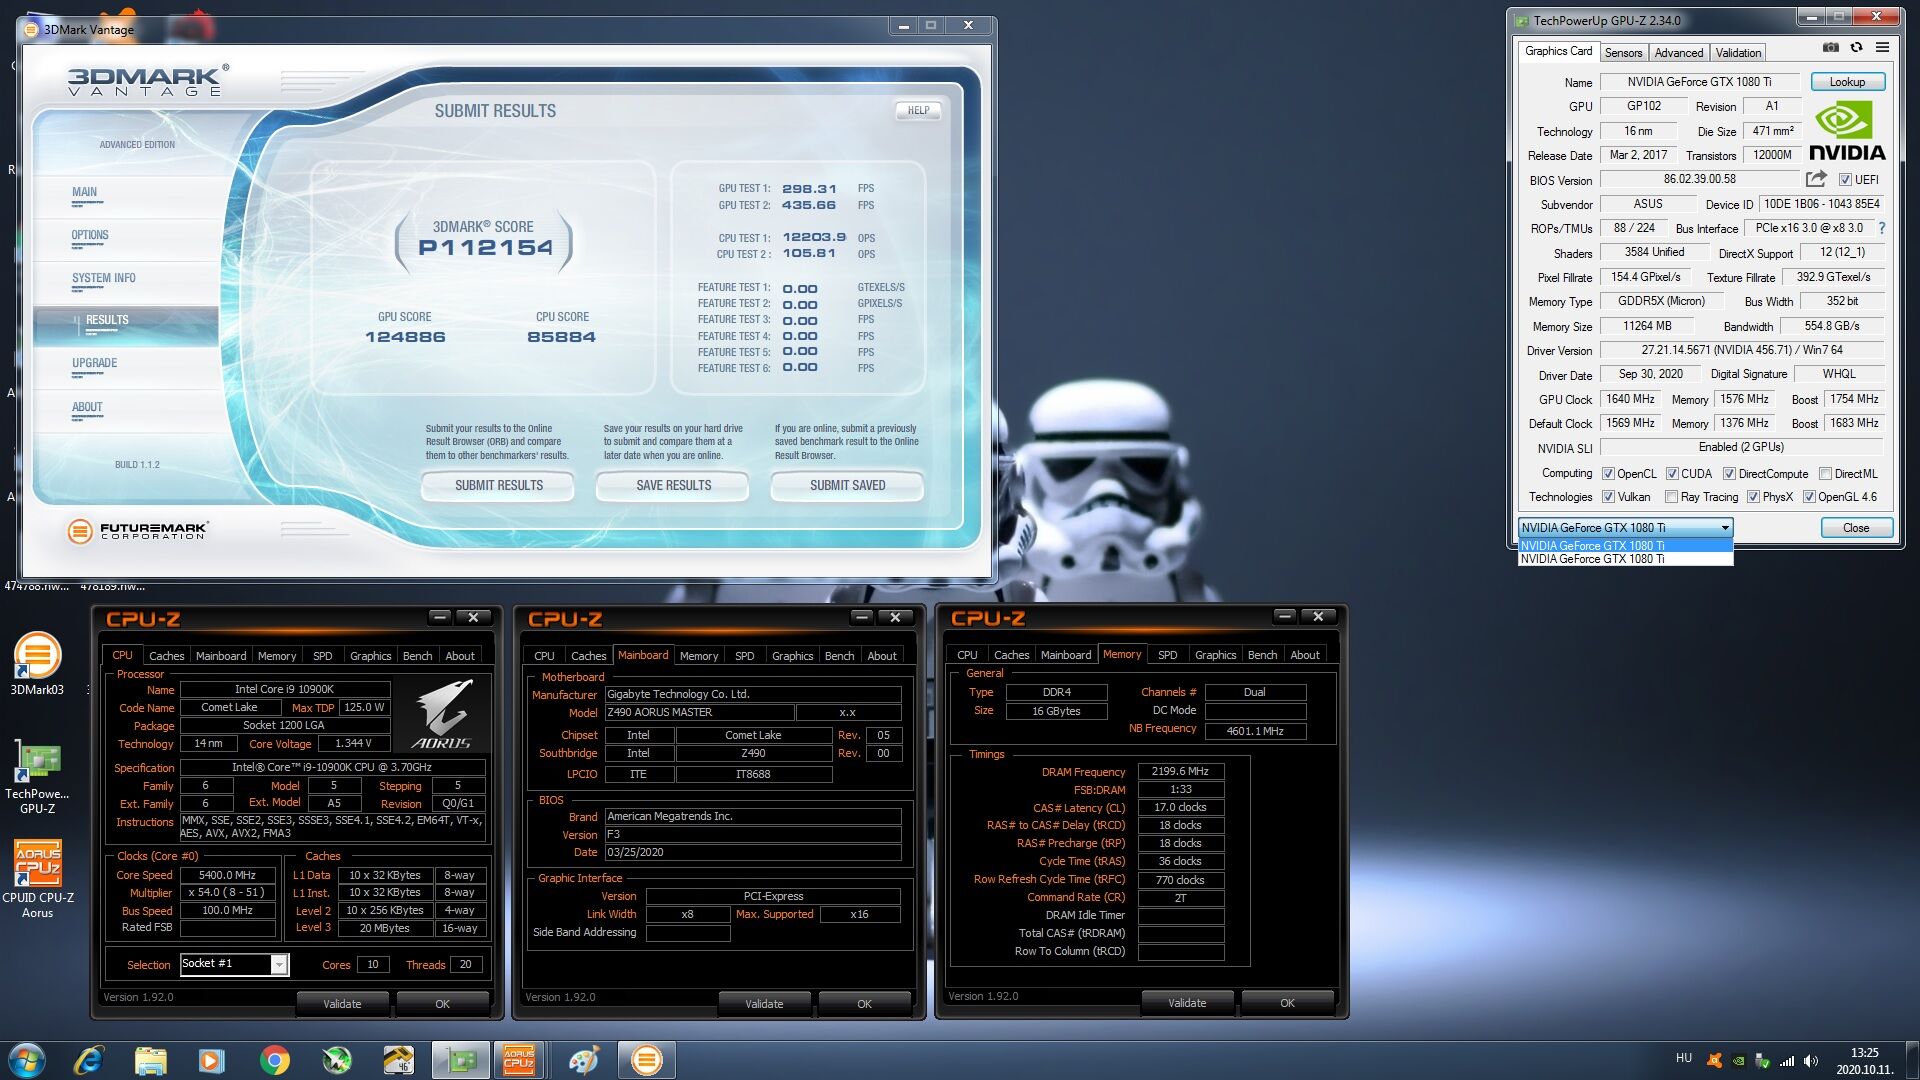This screenshot has height=1080, width=1920.
Task: Click the SUBMIT RESULTS button
Action: (x=498, y=486)
